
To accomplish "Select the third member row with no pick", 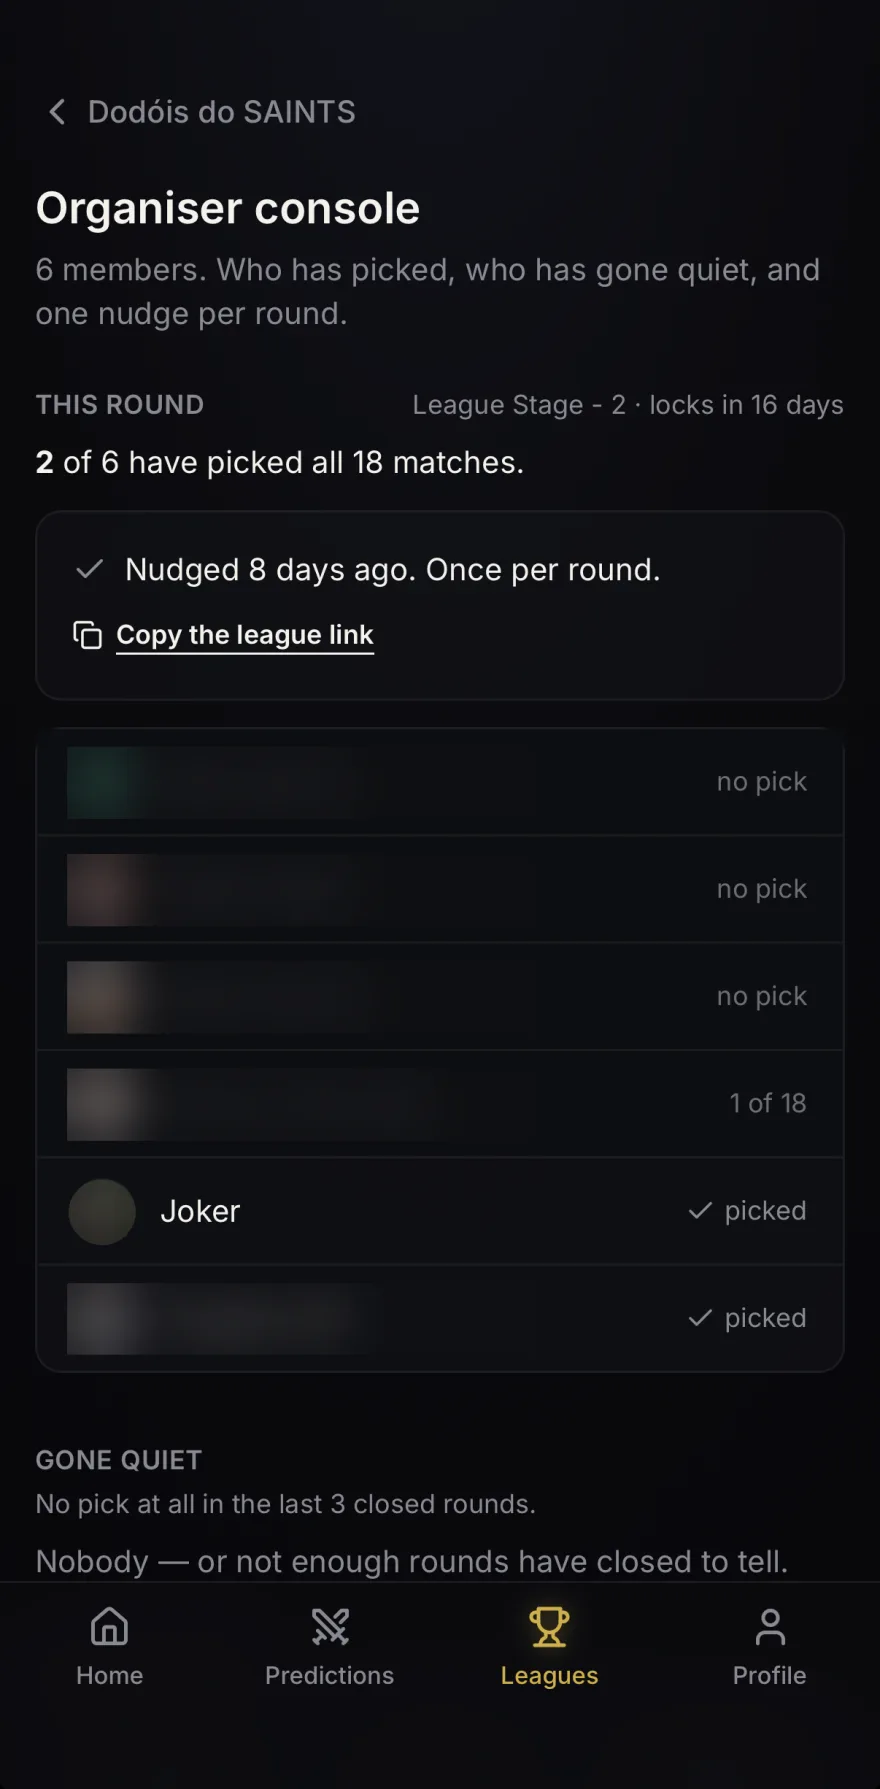I will point(440,996).
